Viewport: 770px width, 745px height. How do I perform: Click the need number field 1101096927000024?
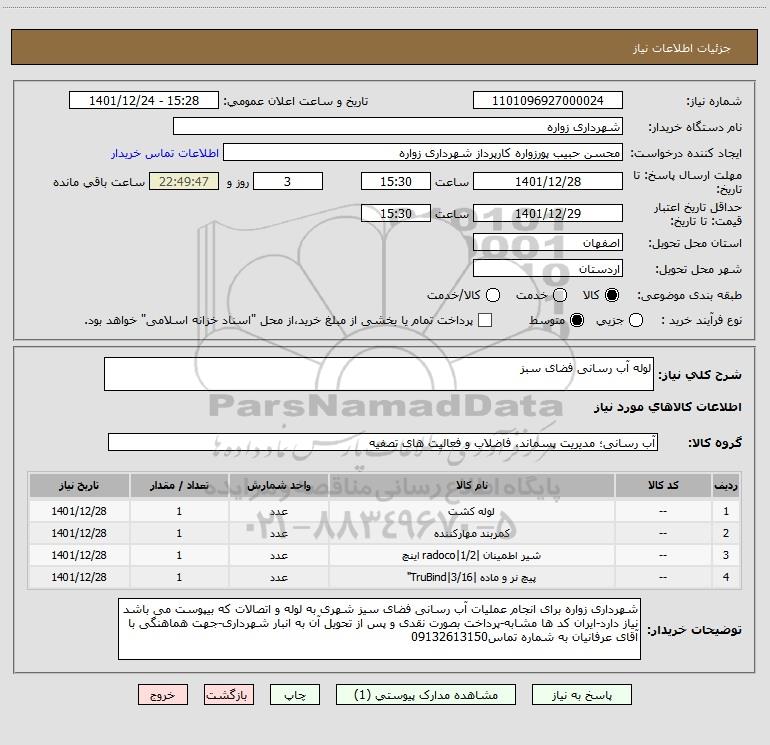[548, 100]
